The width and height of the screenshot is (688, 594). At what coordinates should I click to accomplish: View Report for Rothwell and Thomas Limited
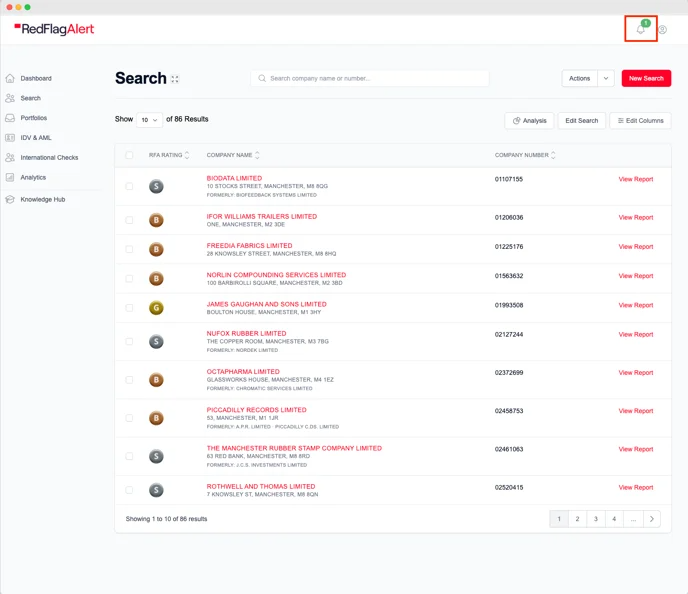[x=636, y=487]
